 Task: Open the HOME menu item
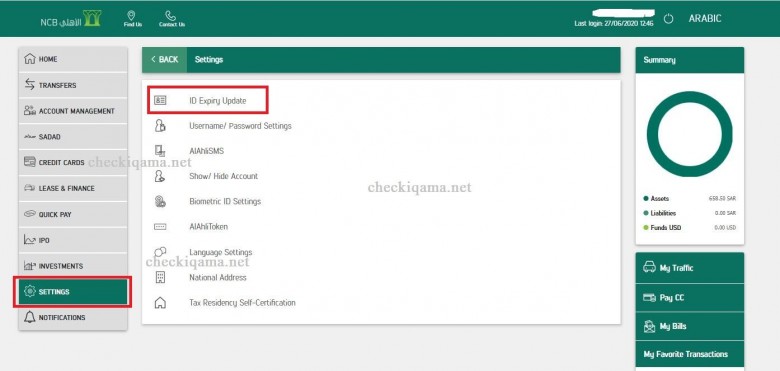coord(73,59)
